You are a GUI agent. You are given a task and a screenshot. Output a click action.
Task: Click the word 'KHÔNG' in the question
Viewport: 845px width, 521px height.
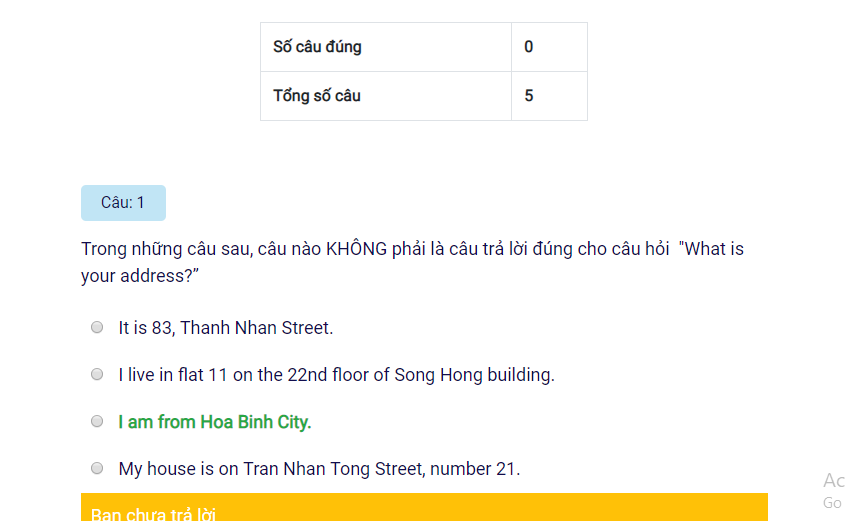pos(356,249)
